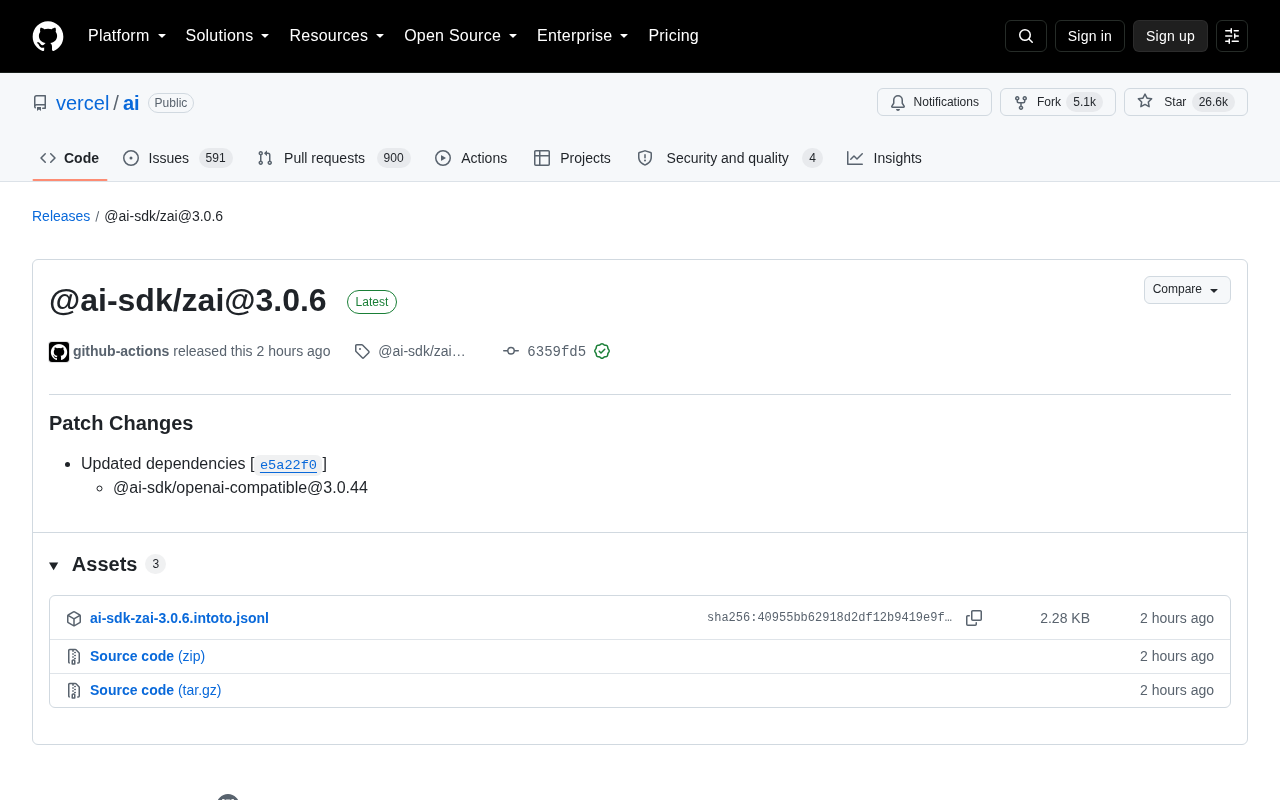Click the Sign in button

1090,36
